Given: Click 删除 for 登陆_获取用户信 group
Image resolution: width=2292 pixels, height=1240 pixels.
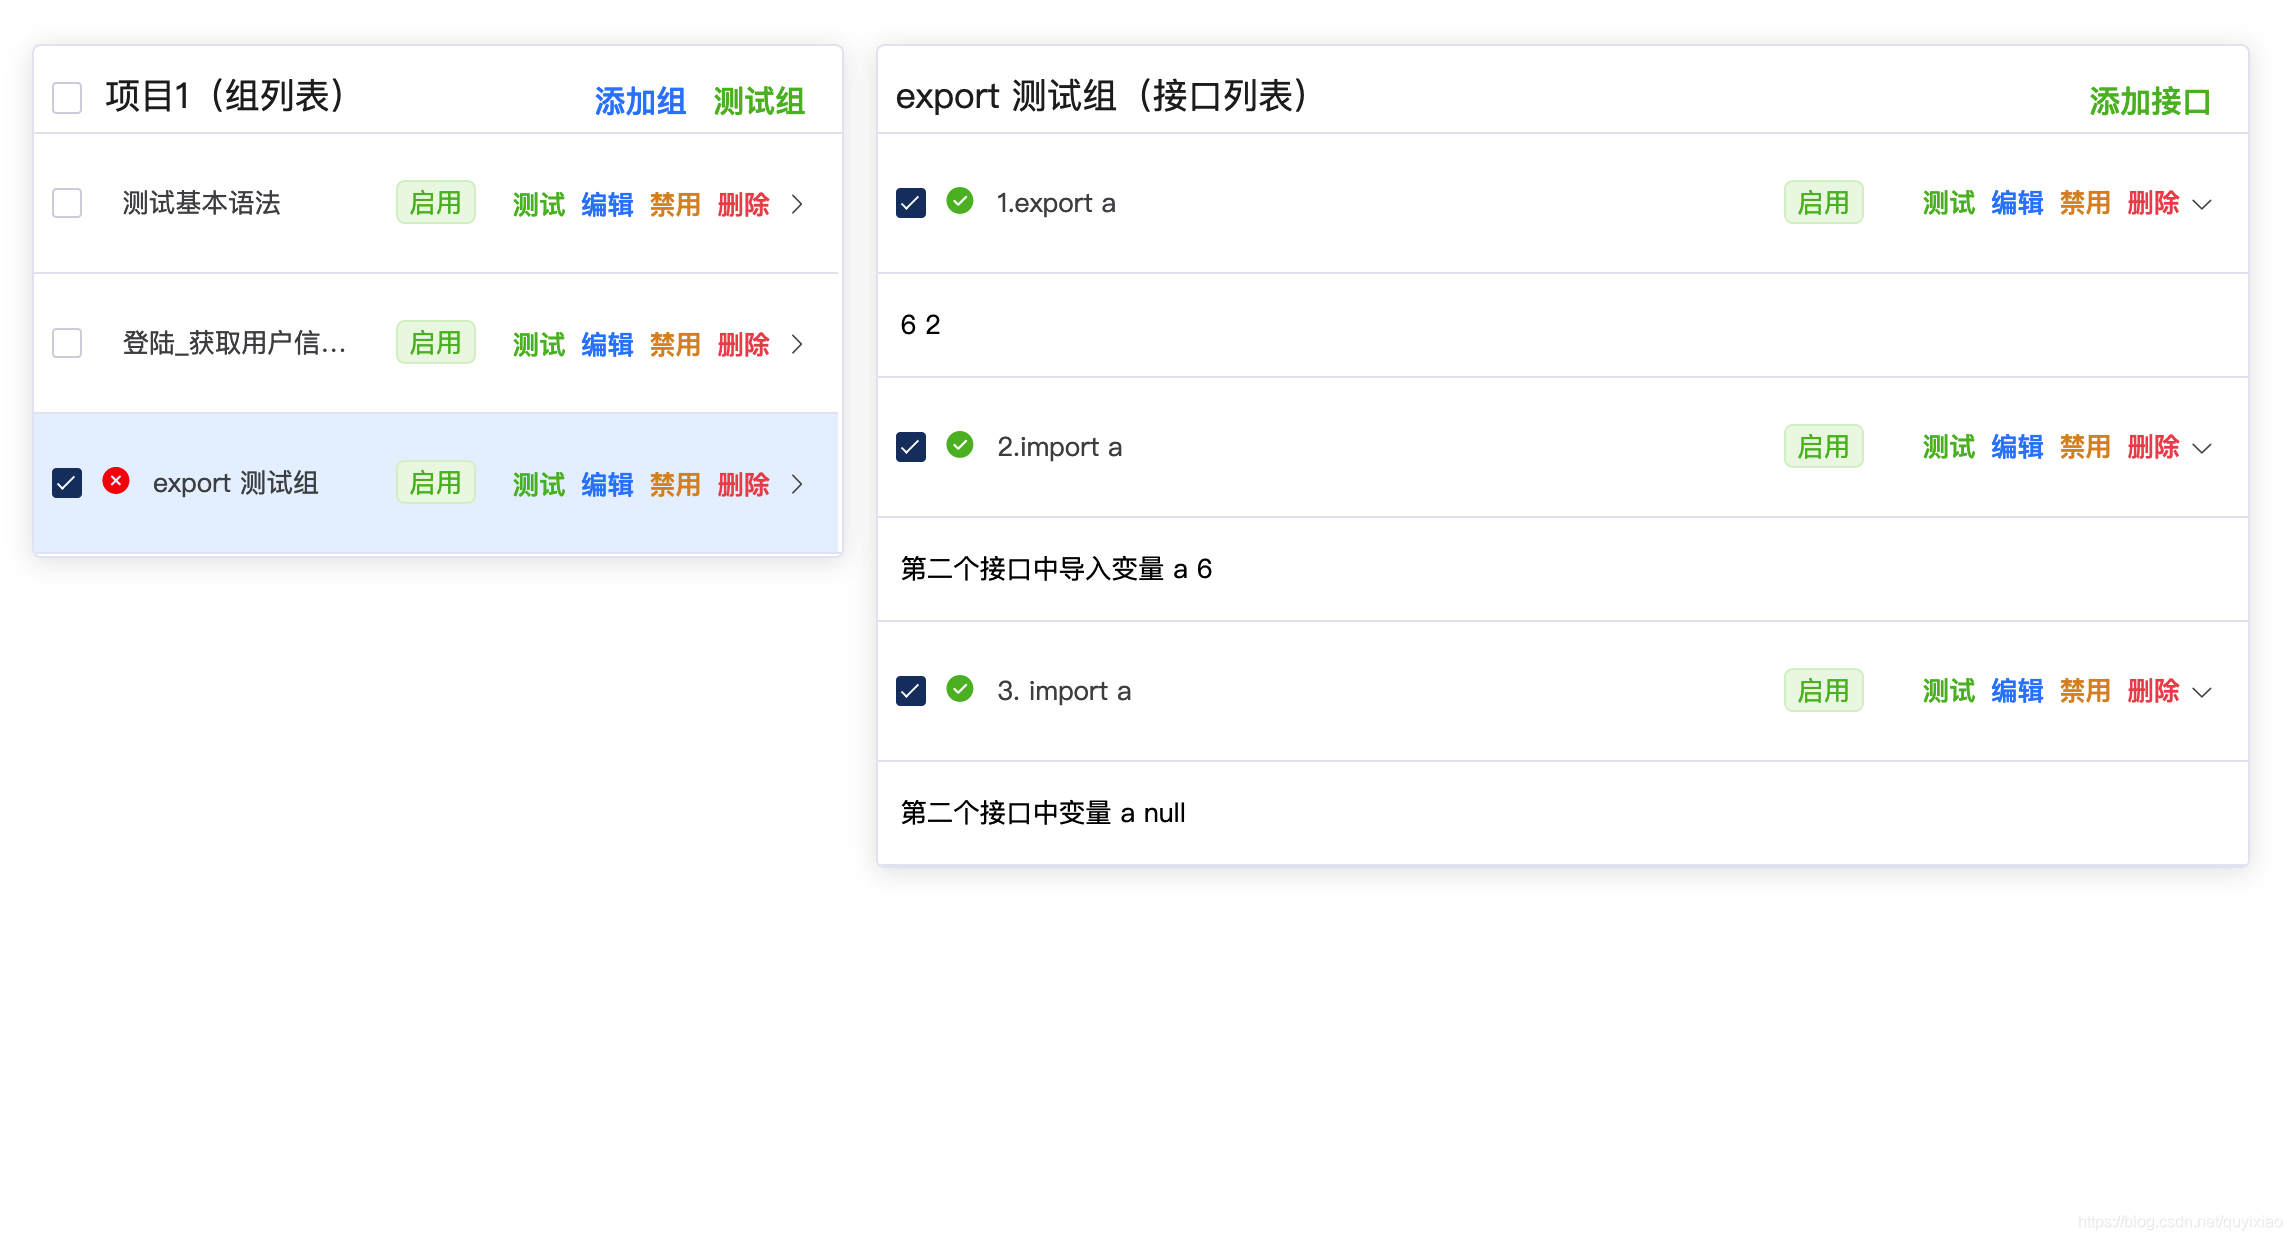Looking at the screenshot, I should point(743,344).
